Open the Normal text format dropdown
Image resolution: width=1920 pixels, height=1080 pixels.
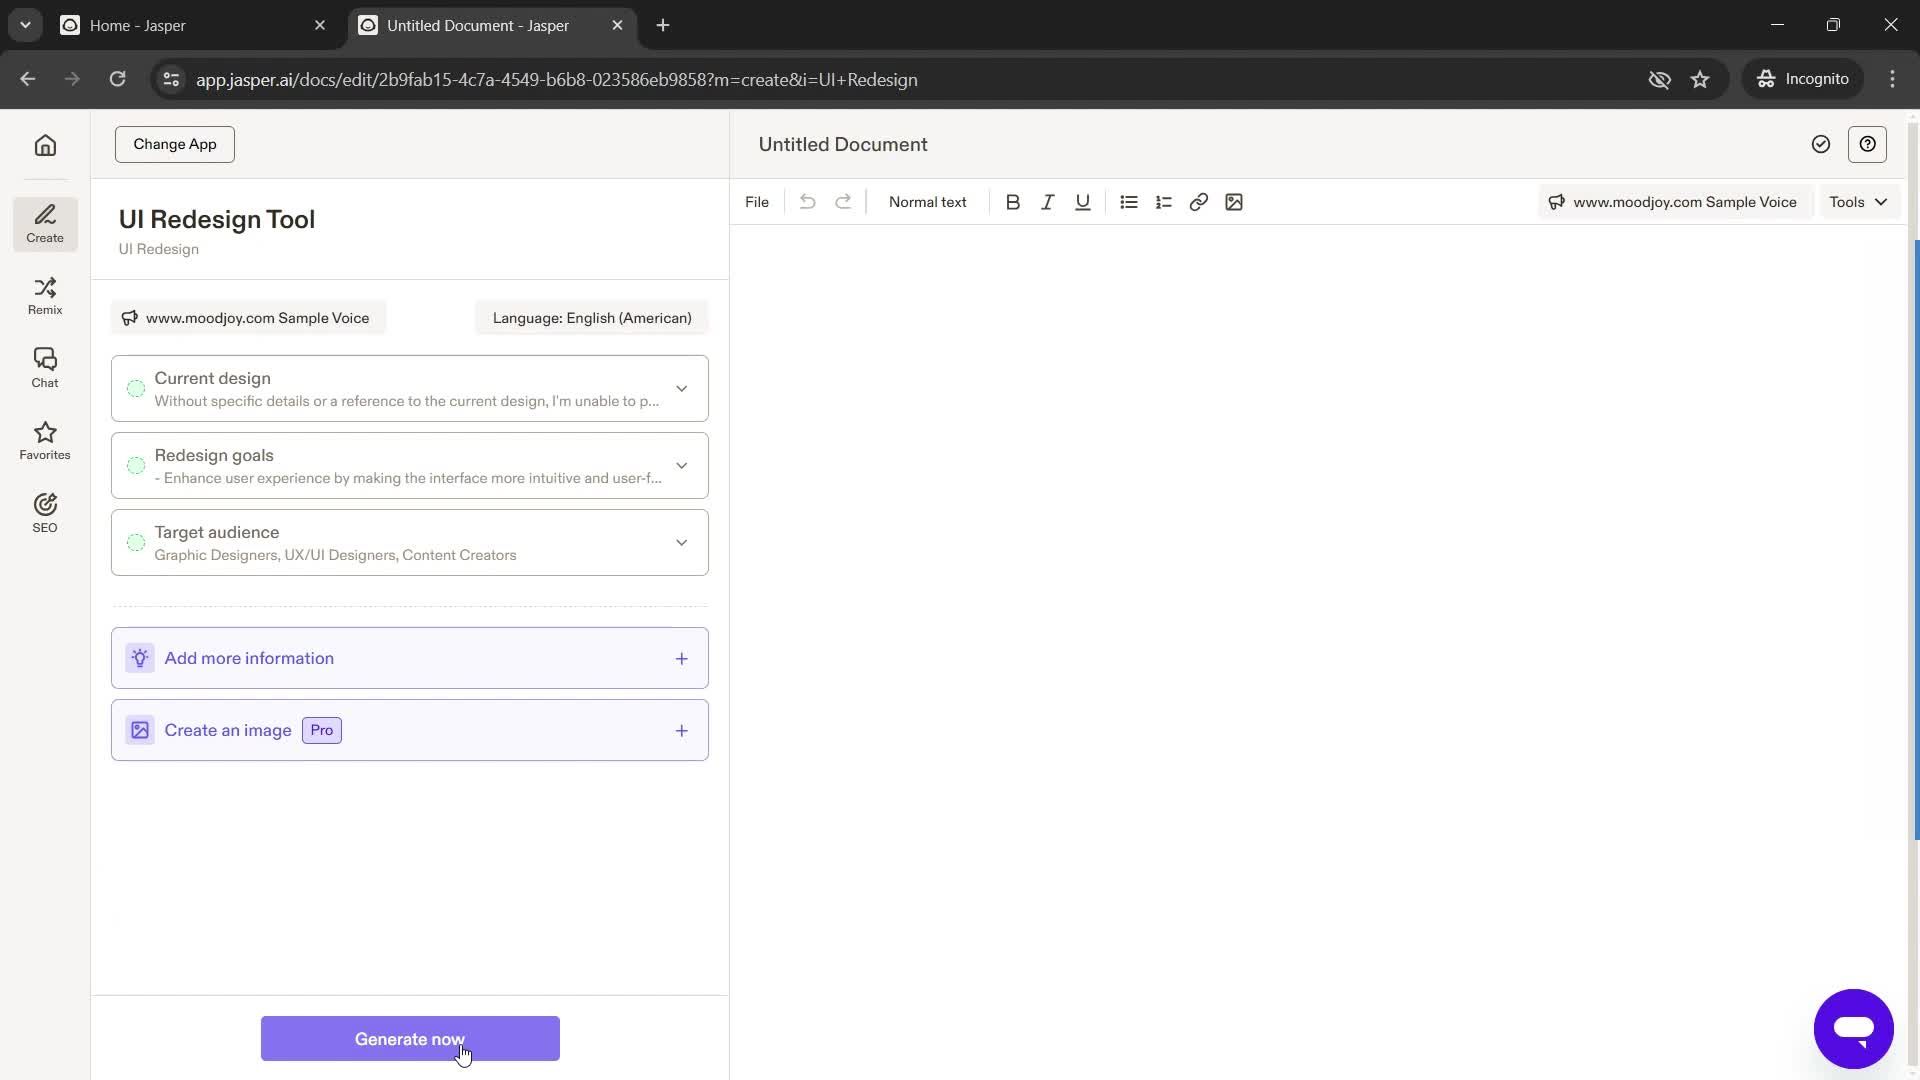click(928, 200)
